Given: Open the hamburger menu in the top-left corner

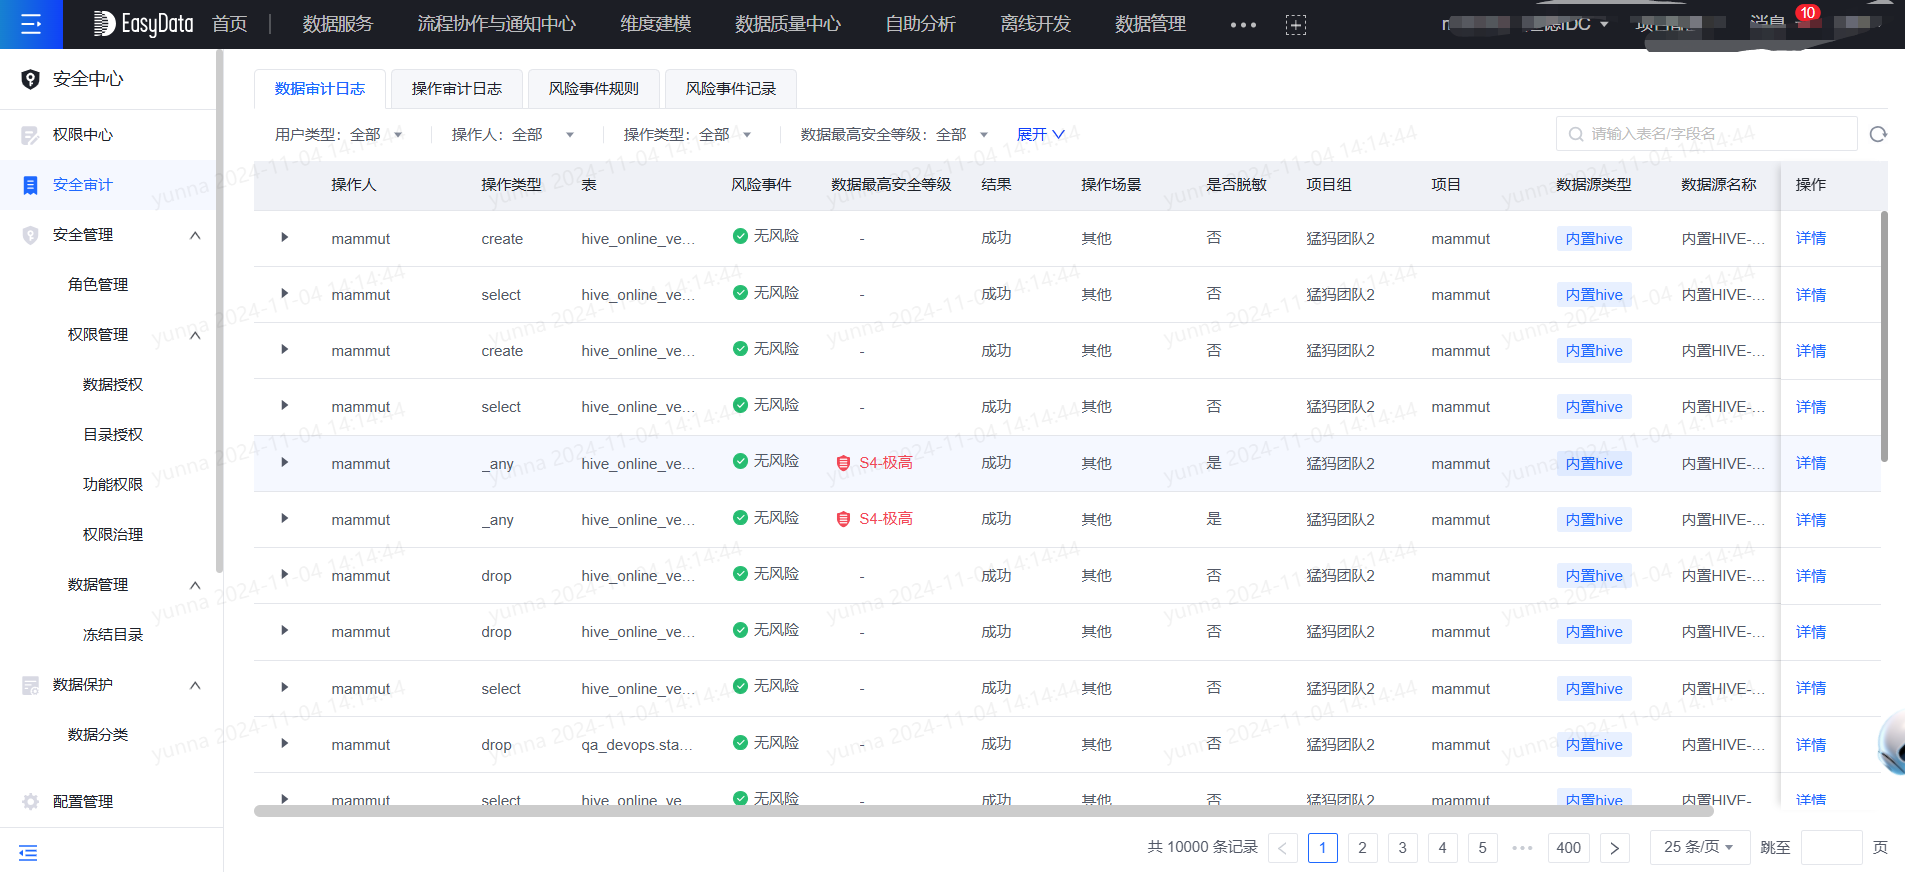Looking at the screenshot, I should tap(31, 24).
